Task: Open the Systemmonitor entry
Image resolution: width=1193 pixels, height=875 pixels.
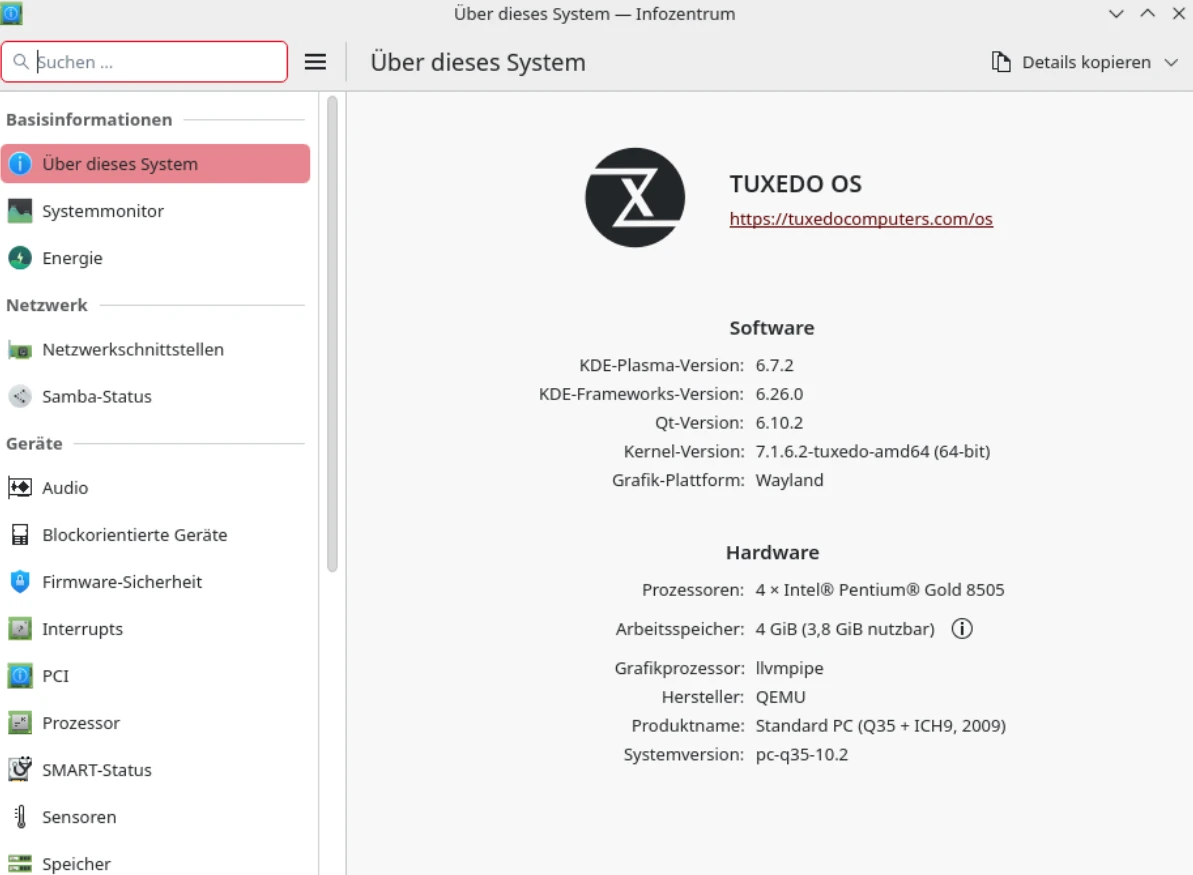Action: click(x=155, y=211)
